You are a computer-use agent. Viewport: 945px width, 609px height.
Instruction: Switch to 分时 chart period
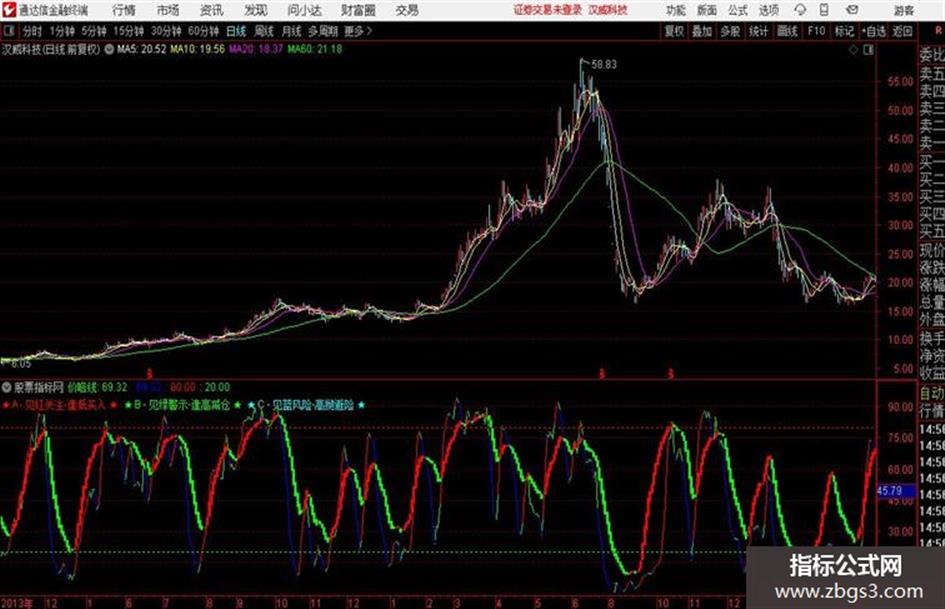coord(31,31)
